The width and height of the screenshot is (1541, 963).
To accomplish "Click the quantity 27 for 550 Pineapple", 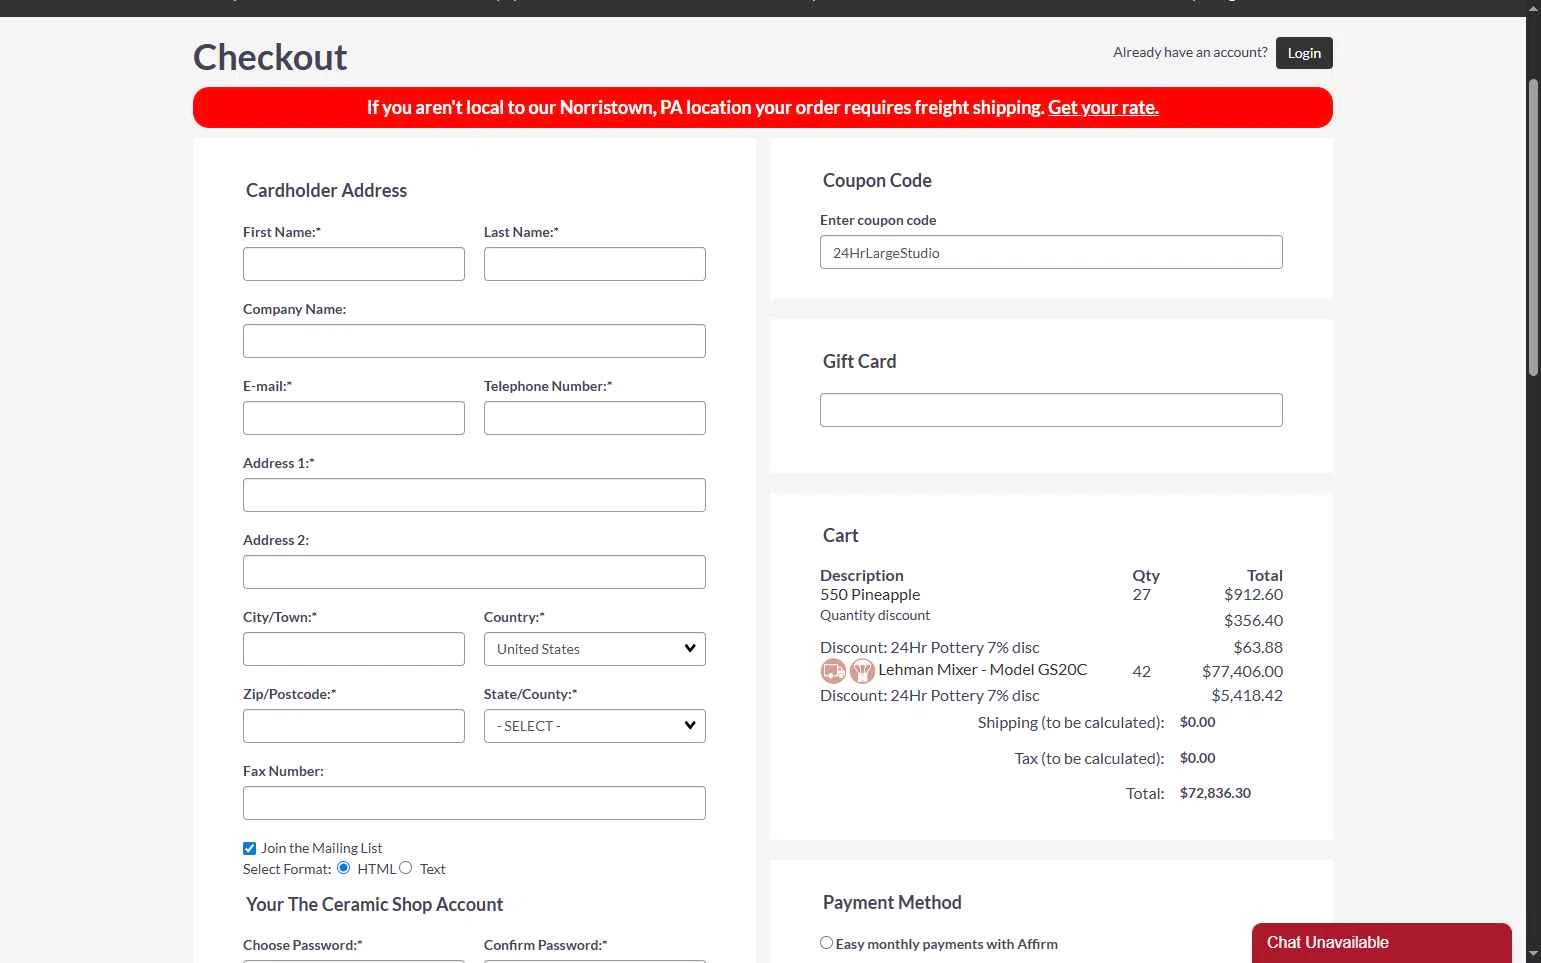I will coord(1141,594).
